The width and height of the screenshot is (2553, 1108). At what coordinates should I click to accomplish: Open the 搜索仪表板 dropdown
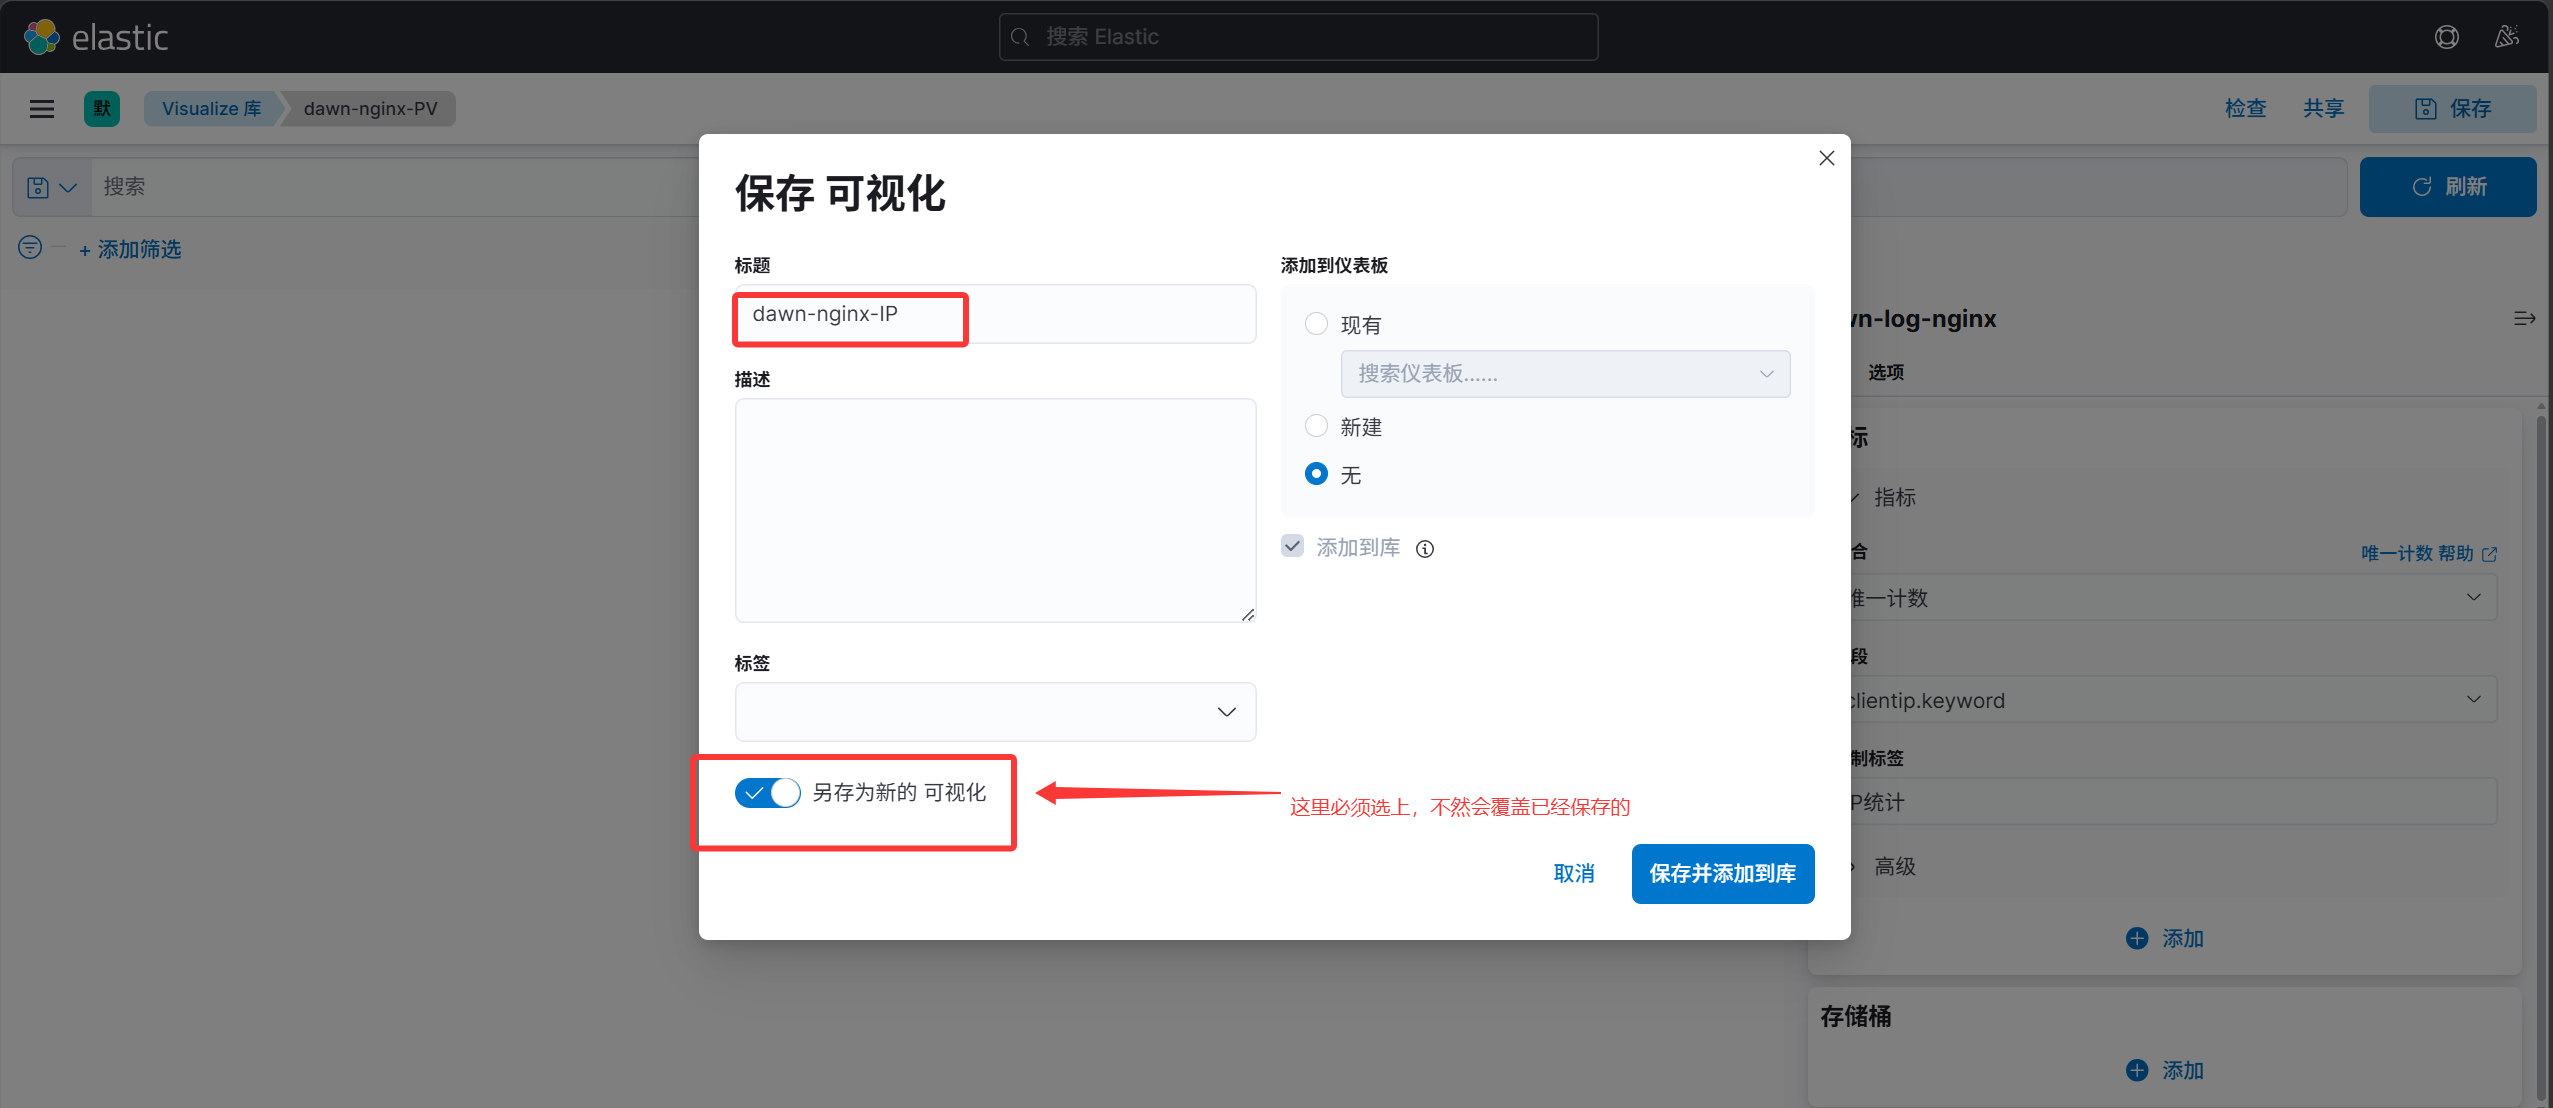click(x=1565, y=374)
